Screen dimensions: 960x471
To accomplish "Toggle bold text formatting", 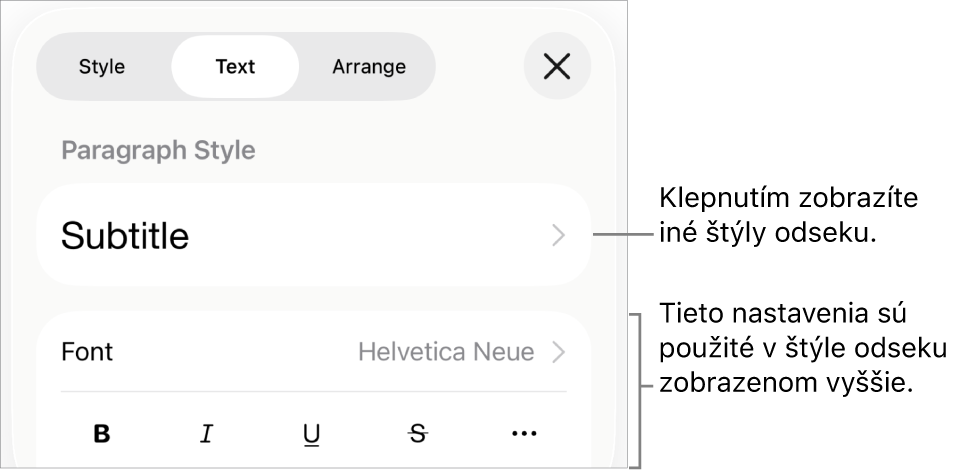I will coord(102,433).
